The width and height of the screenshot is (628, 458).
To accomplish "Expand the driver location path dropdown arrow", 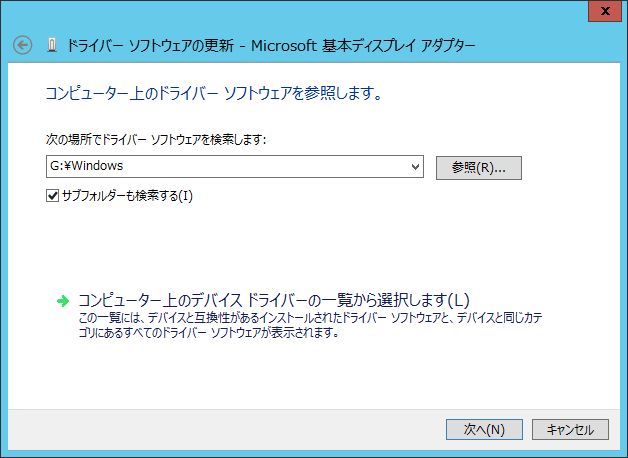I will [416, 167].
